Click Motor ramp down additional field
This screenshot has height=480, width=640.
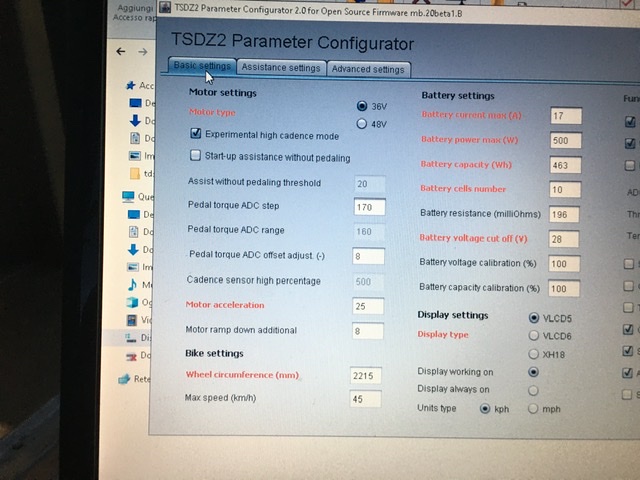pyautogui.click(x=367, y=331)
